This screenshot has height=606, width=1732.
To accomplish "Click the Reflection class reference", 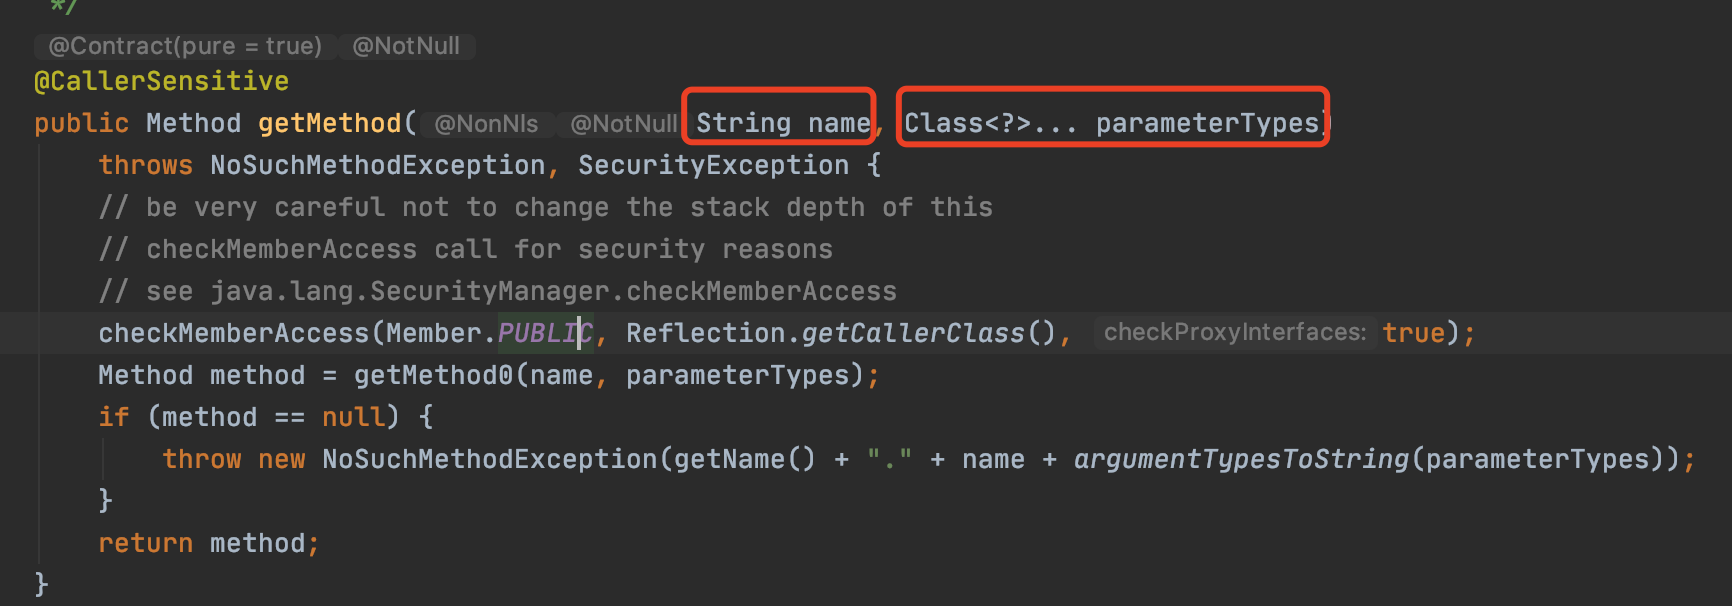I will pyautogui.click(x=705, y=333).
